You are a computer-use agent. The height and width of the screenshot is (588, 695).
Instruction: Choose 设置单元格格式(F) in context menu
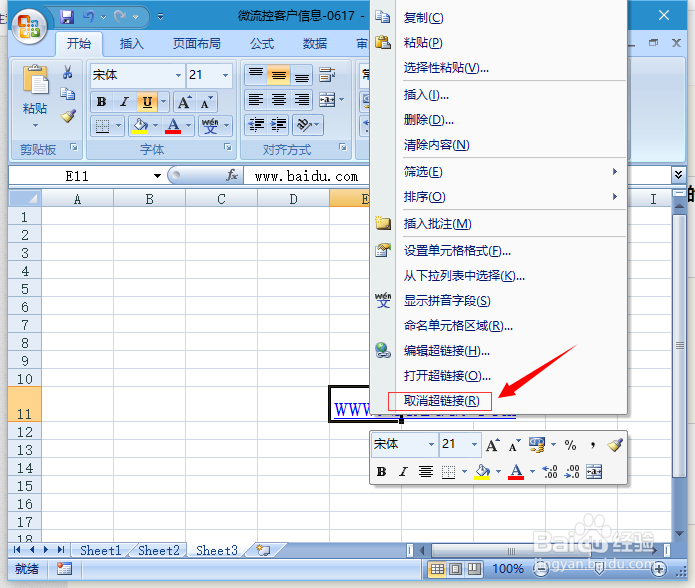(x=499, y=251)
